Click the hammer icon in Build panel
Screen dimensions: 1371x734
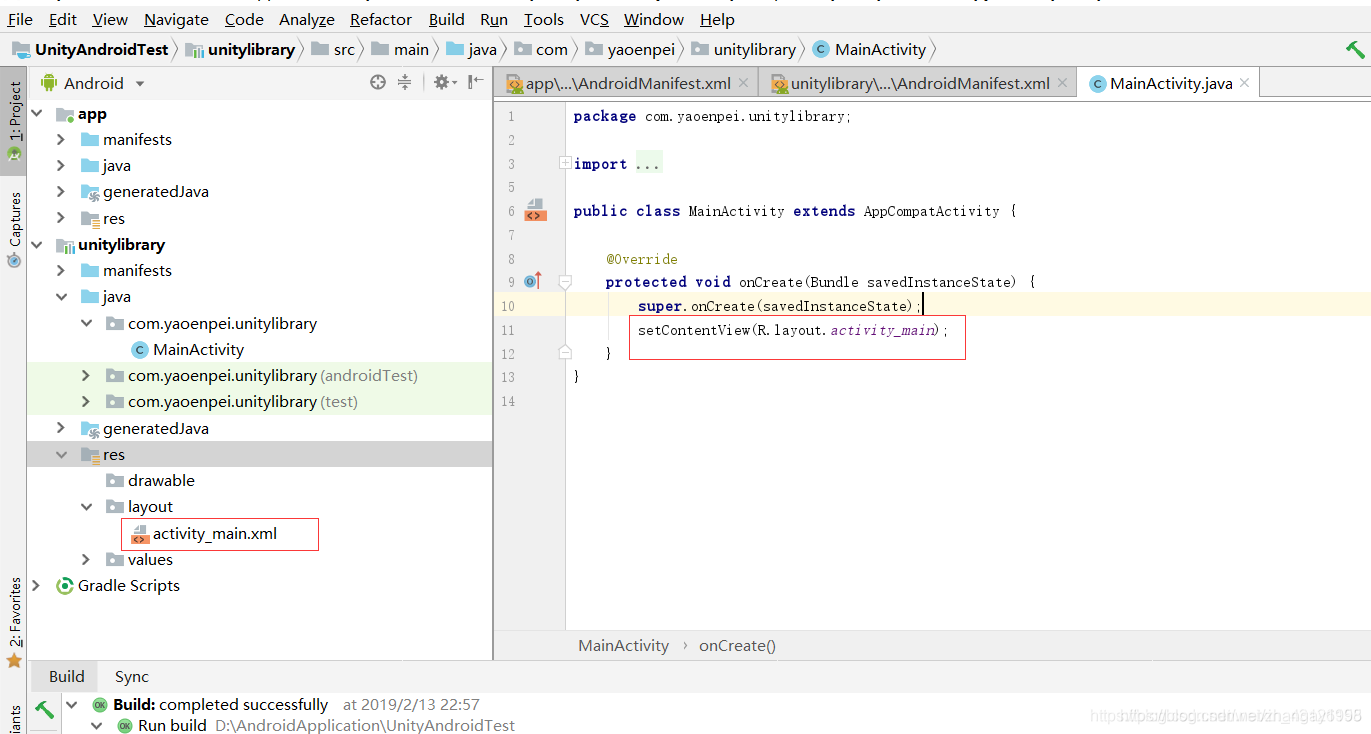point(45,710)
